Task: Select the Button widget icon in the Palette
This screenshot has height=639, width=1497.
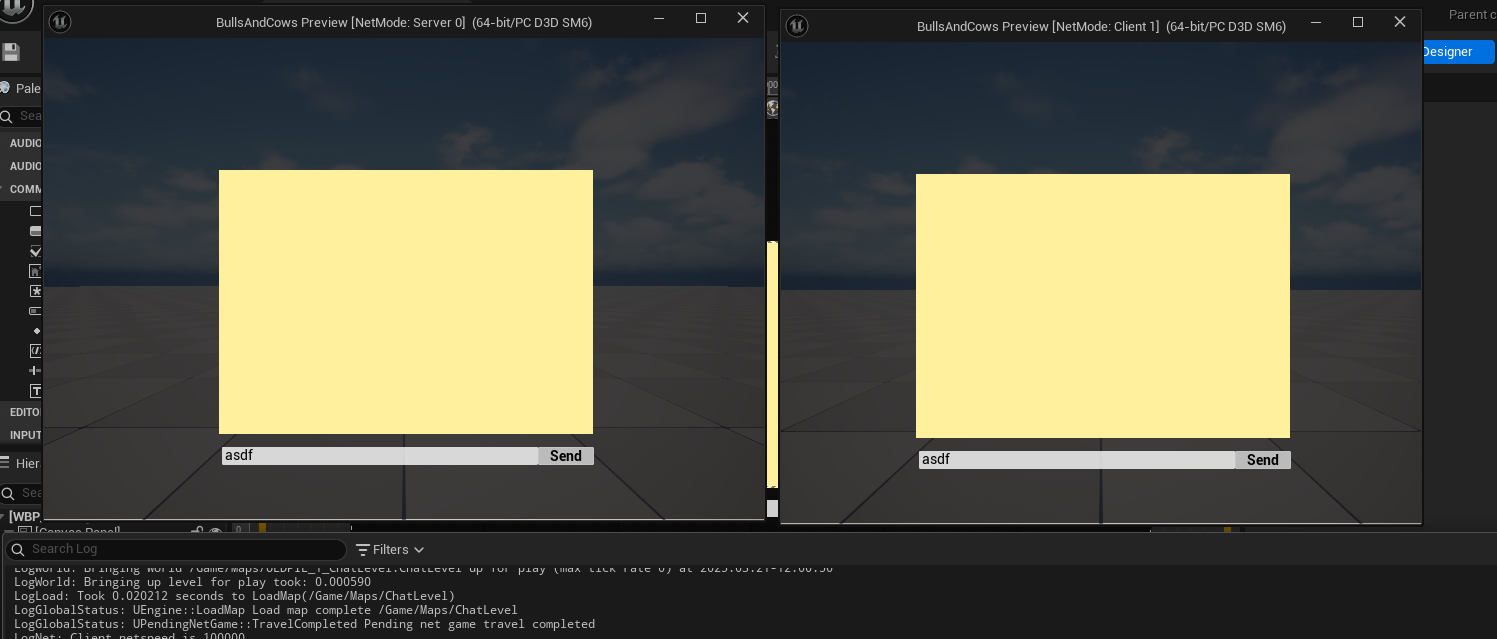Action: point(36,231)
